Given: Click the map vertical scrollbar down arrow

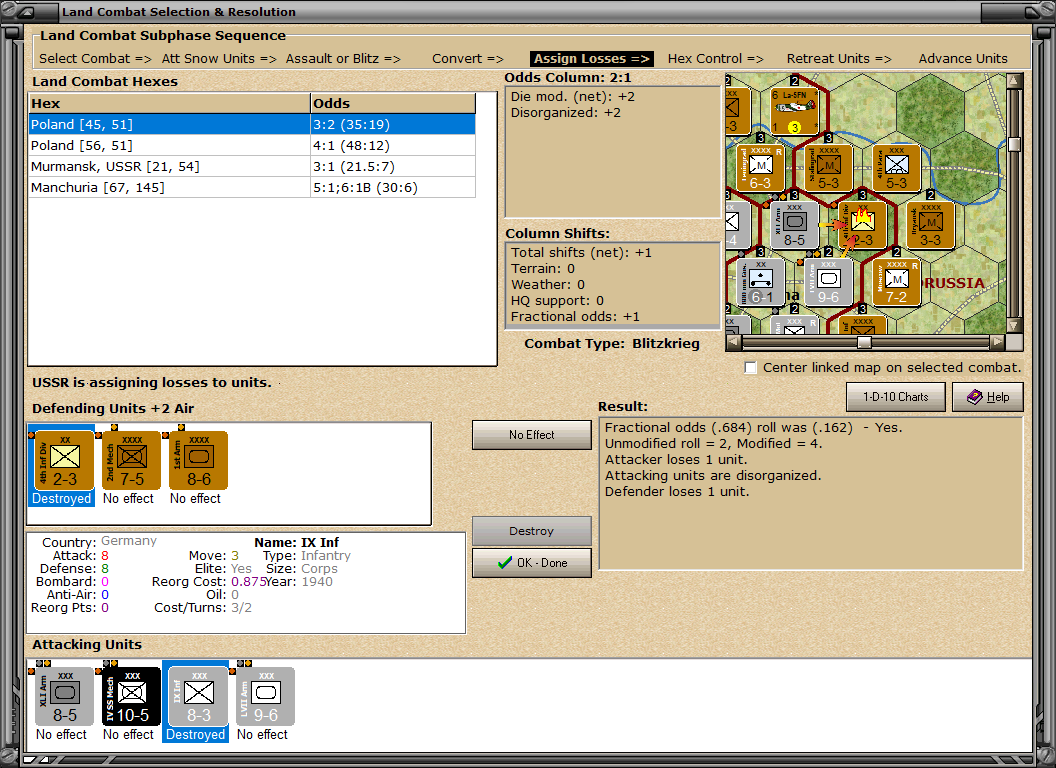Looking at the screenshot, I should (1014, 325).
